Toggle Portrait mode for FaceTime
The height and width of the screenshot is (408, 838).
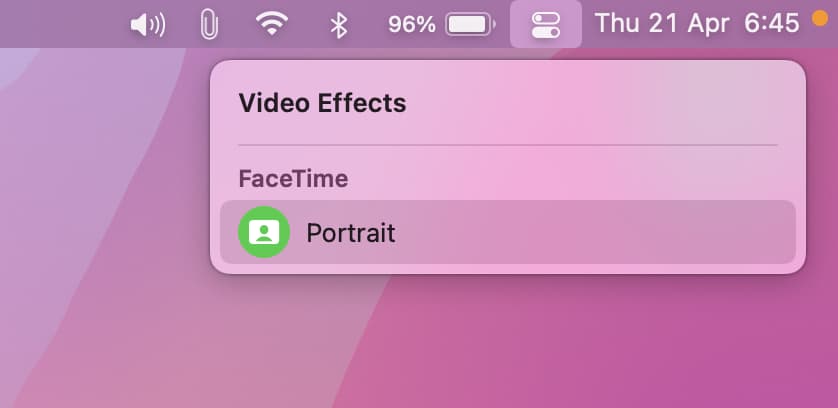click(x=508, y=232)
